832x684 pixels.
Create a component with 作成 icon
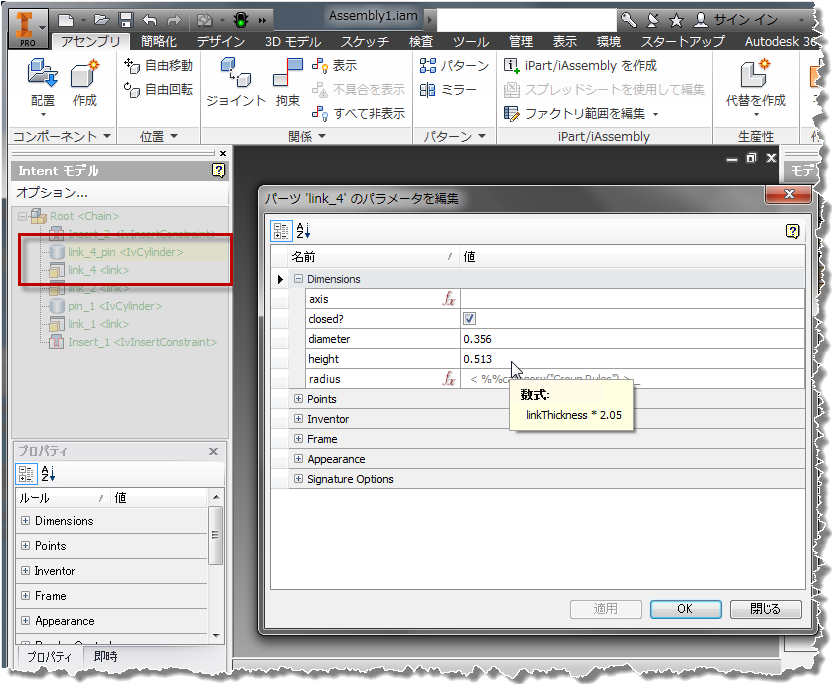(85, 82)
